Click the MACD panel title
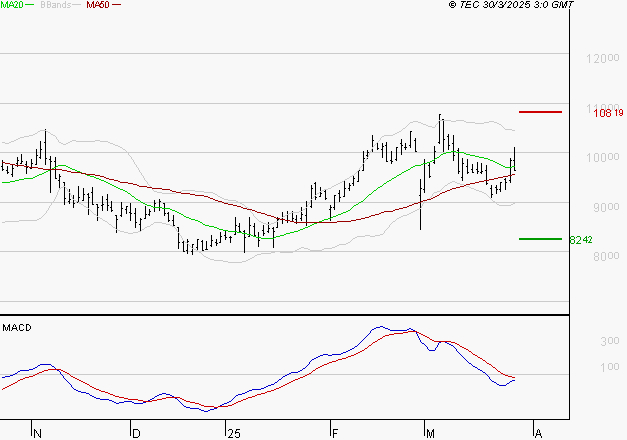The height and width of the screenshot is (440, 627). [x=17, y=328]
